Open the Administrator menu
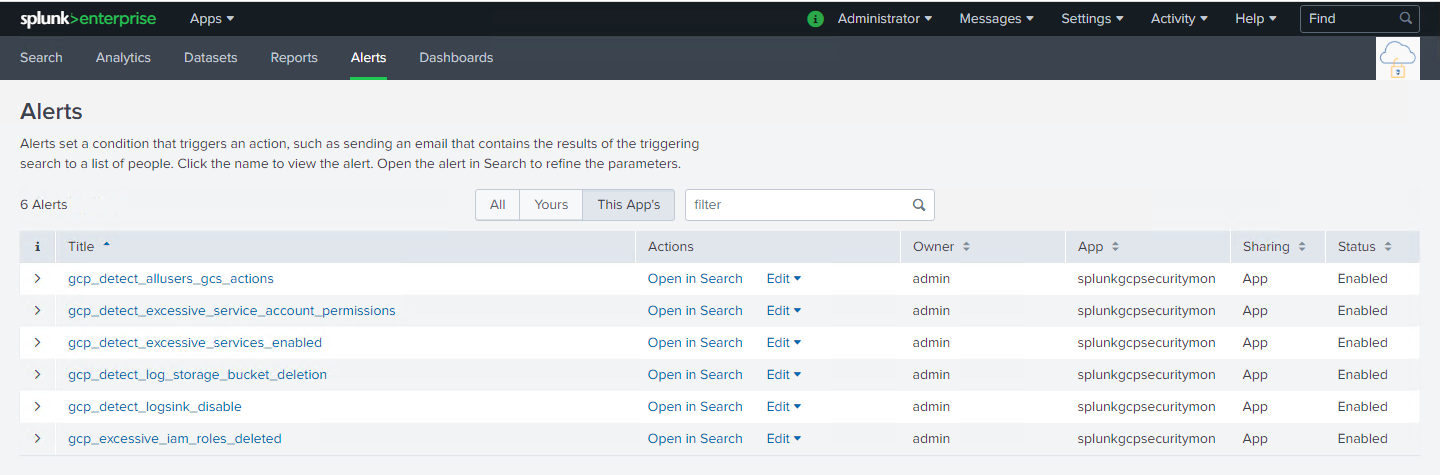Screen dimensions: 1440x475 [x=884, y=19]
